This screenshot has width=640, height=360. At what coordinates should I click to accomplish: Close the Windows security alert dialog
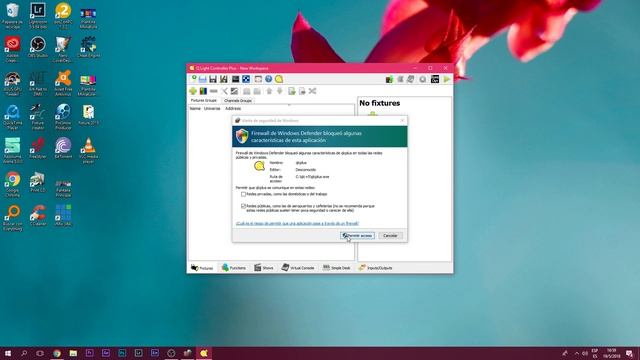[x=402, y=120]
